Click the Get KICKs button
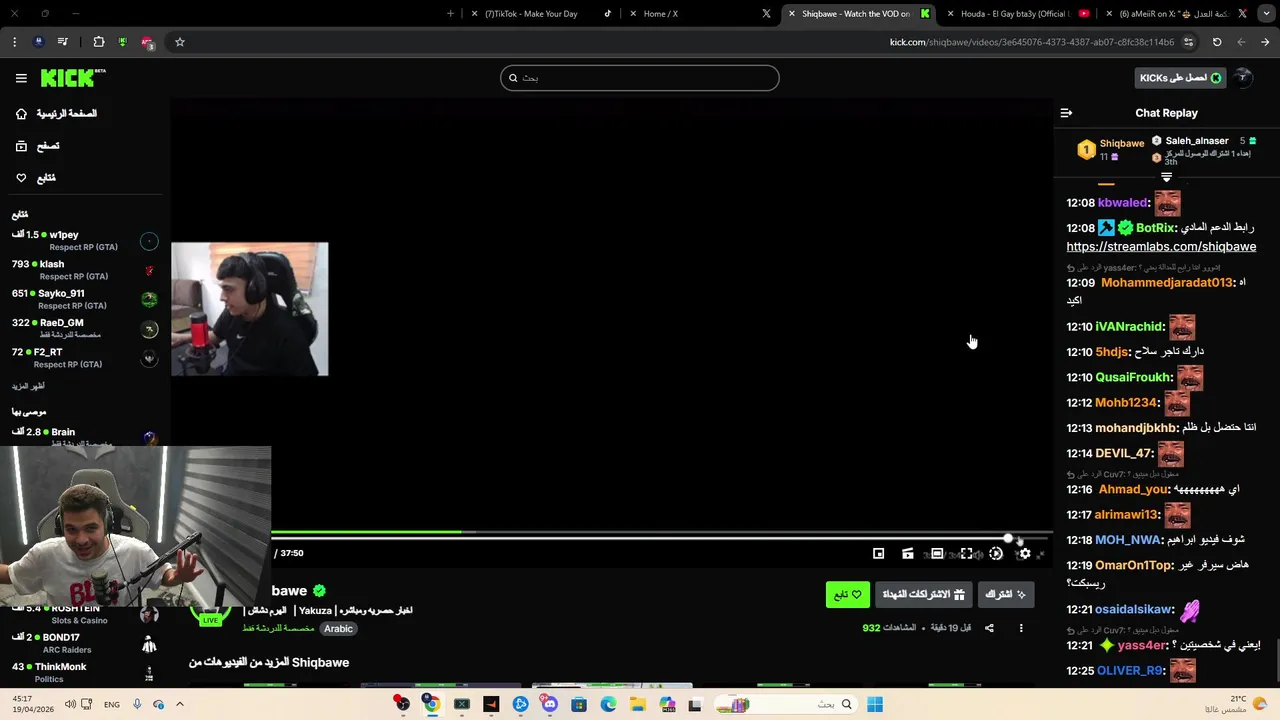Image resolution: width=1280 pixels, height=720 pixels. click(x=1180, y=78)
